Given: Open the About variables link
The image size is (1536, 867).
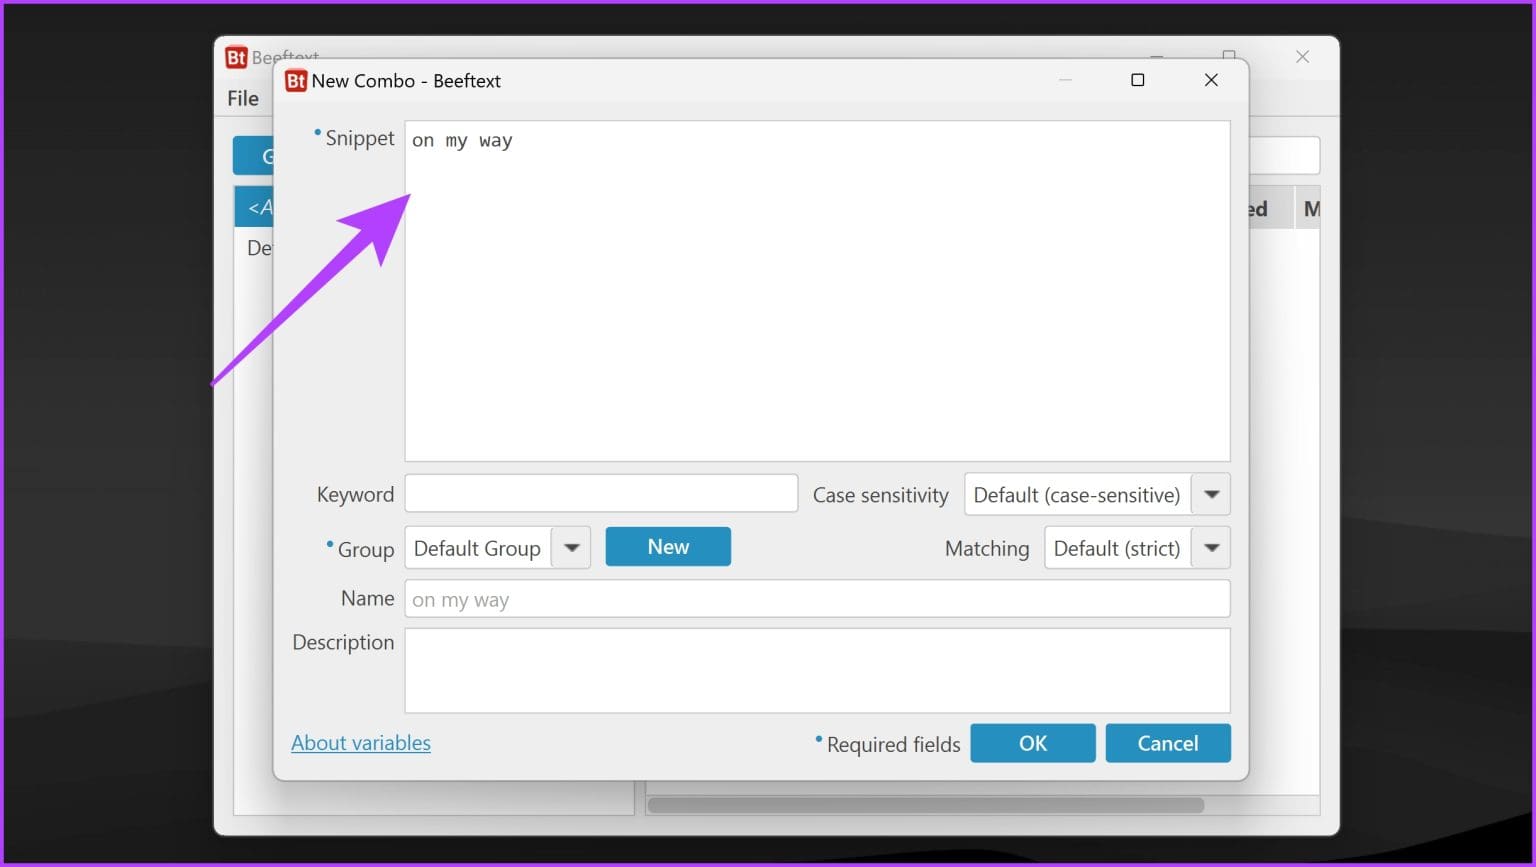Looking at the screenshot, I should coord(361,743).
